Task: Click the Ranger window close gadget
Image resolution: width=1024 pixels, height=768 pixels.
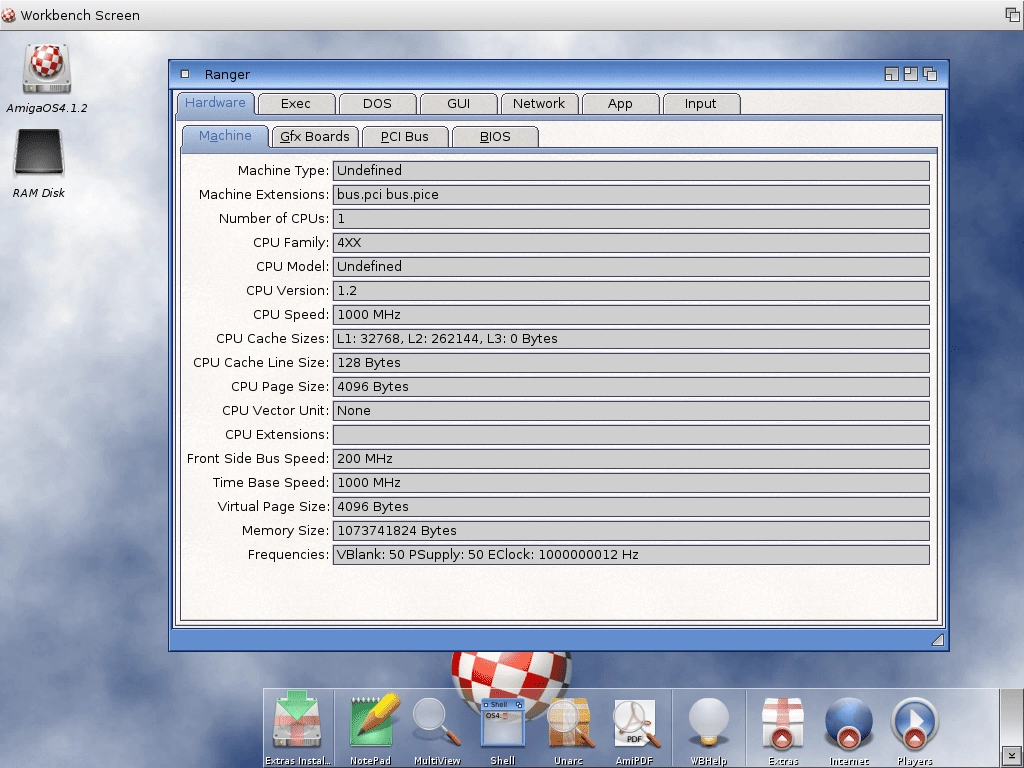Action: 185,74
